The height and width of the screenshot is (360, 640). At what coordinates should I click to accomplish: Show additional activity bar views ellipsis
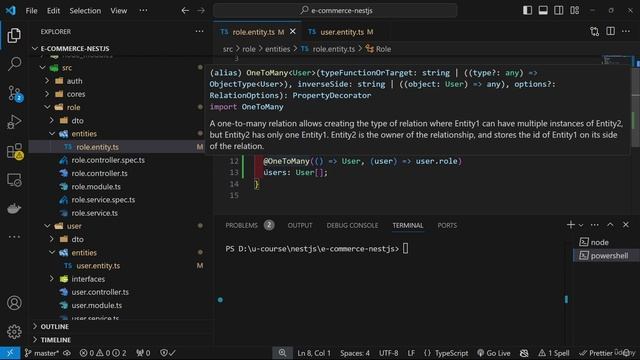tap(14, 237)
